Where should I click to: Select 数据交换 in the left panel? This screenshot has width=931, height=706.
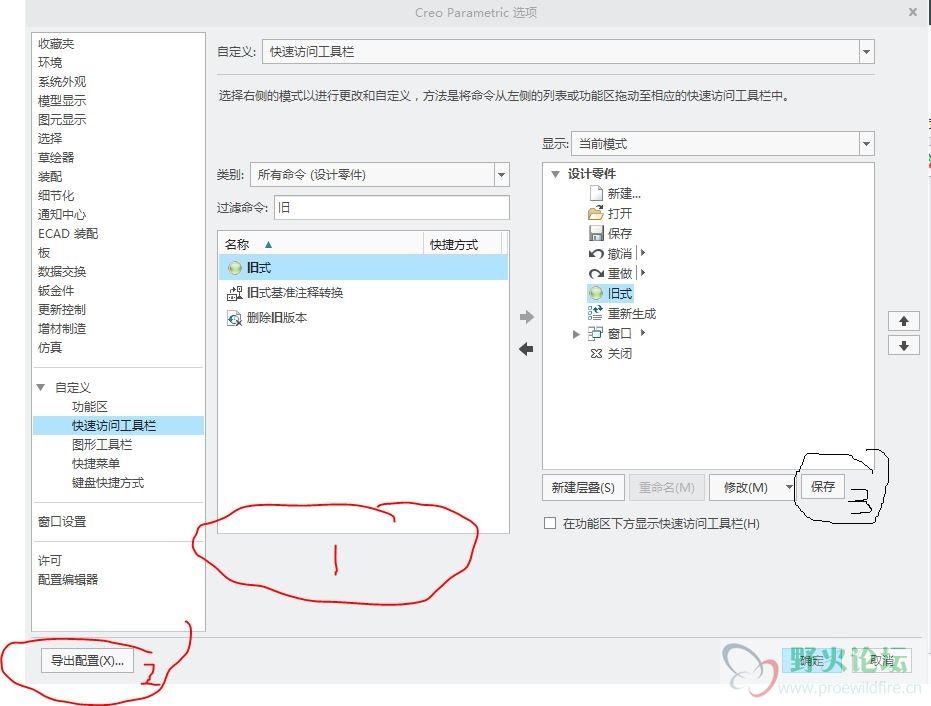pyautogui.click(x=62, y=271)
